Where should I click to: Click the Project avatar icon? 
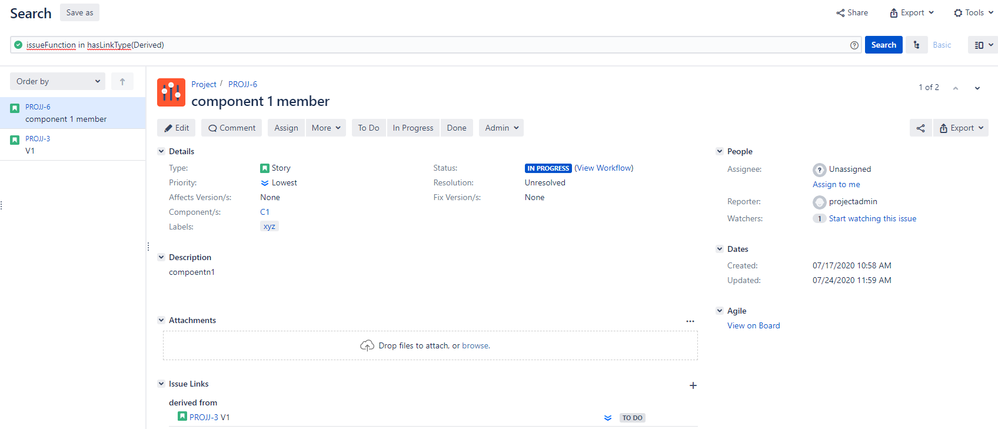[171, 92]
